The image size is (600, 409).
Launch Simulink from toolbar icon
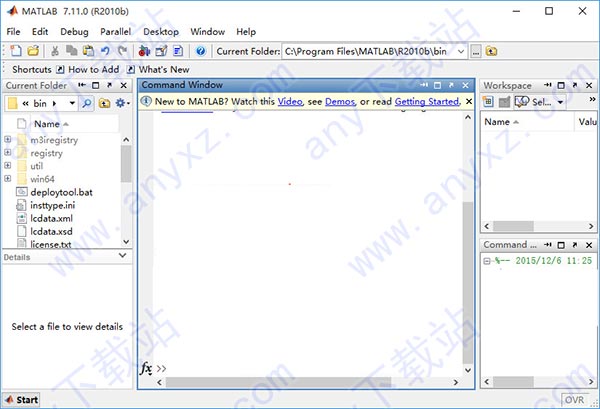[x=144, y=51]
